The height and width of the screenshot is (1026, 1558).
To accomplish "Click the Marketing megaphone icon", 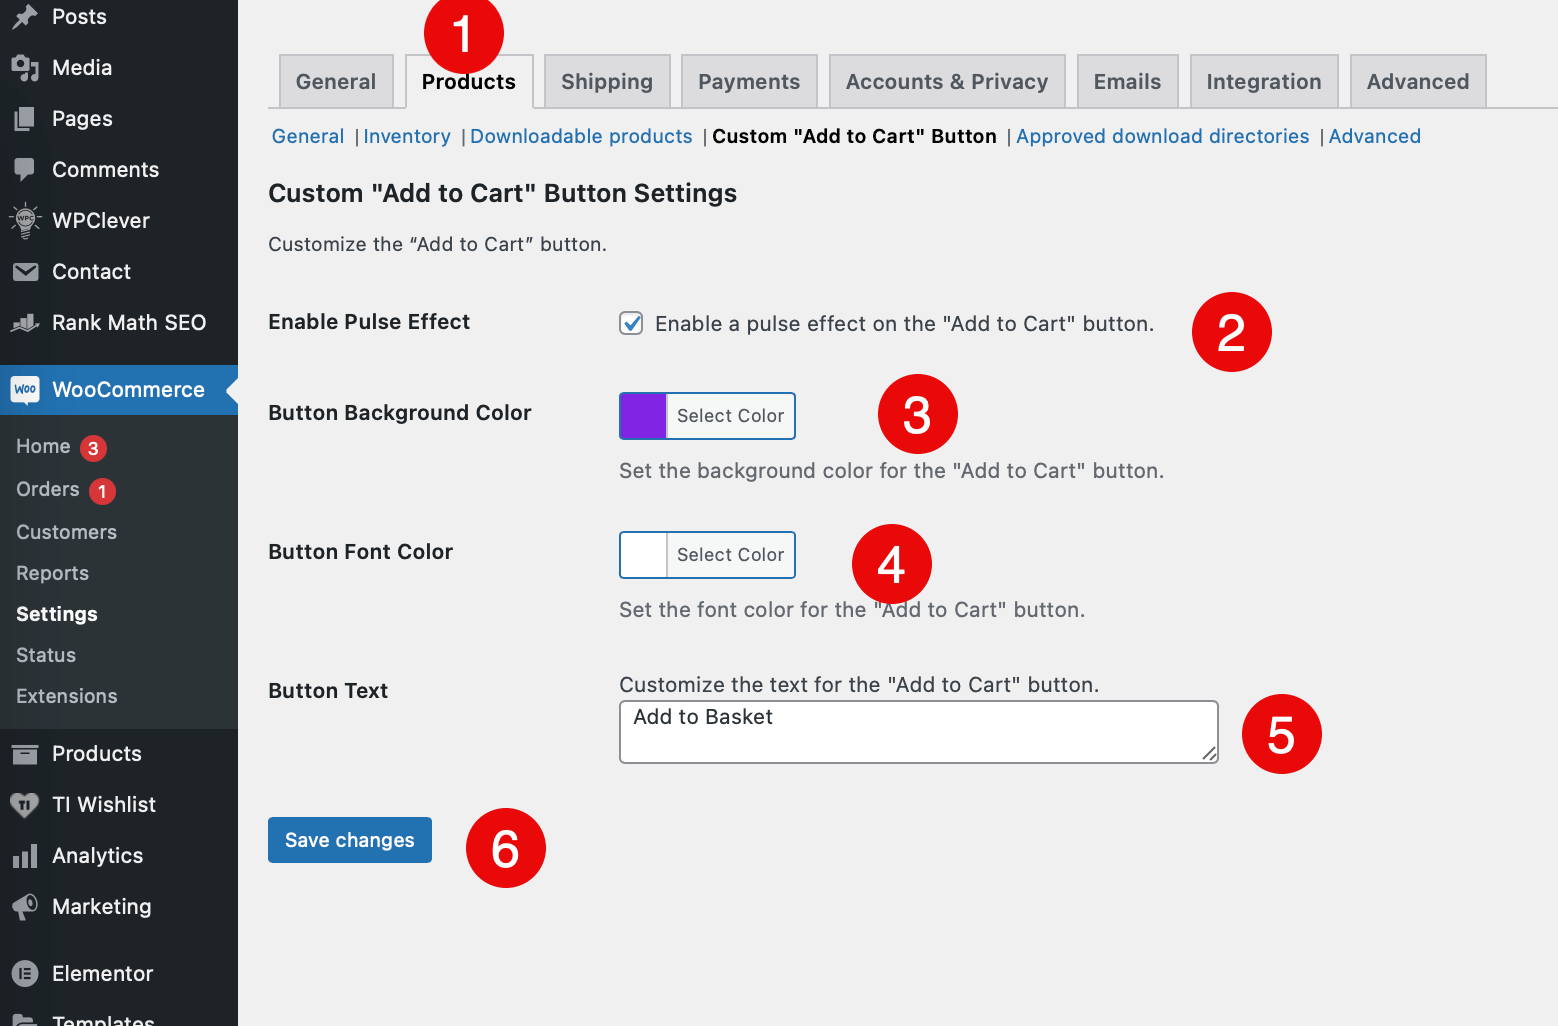I will pyautogui.click(x=25, y=906).
